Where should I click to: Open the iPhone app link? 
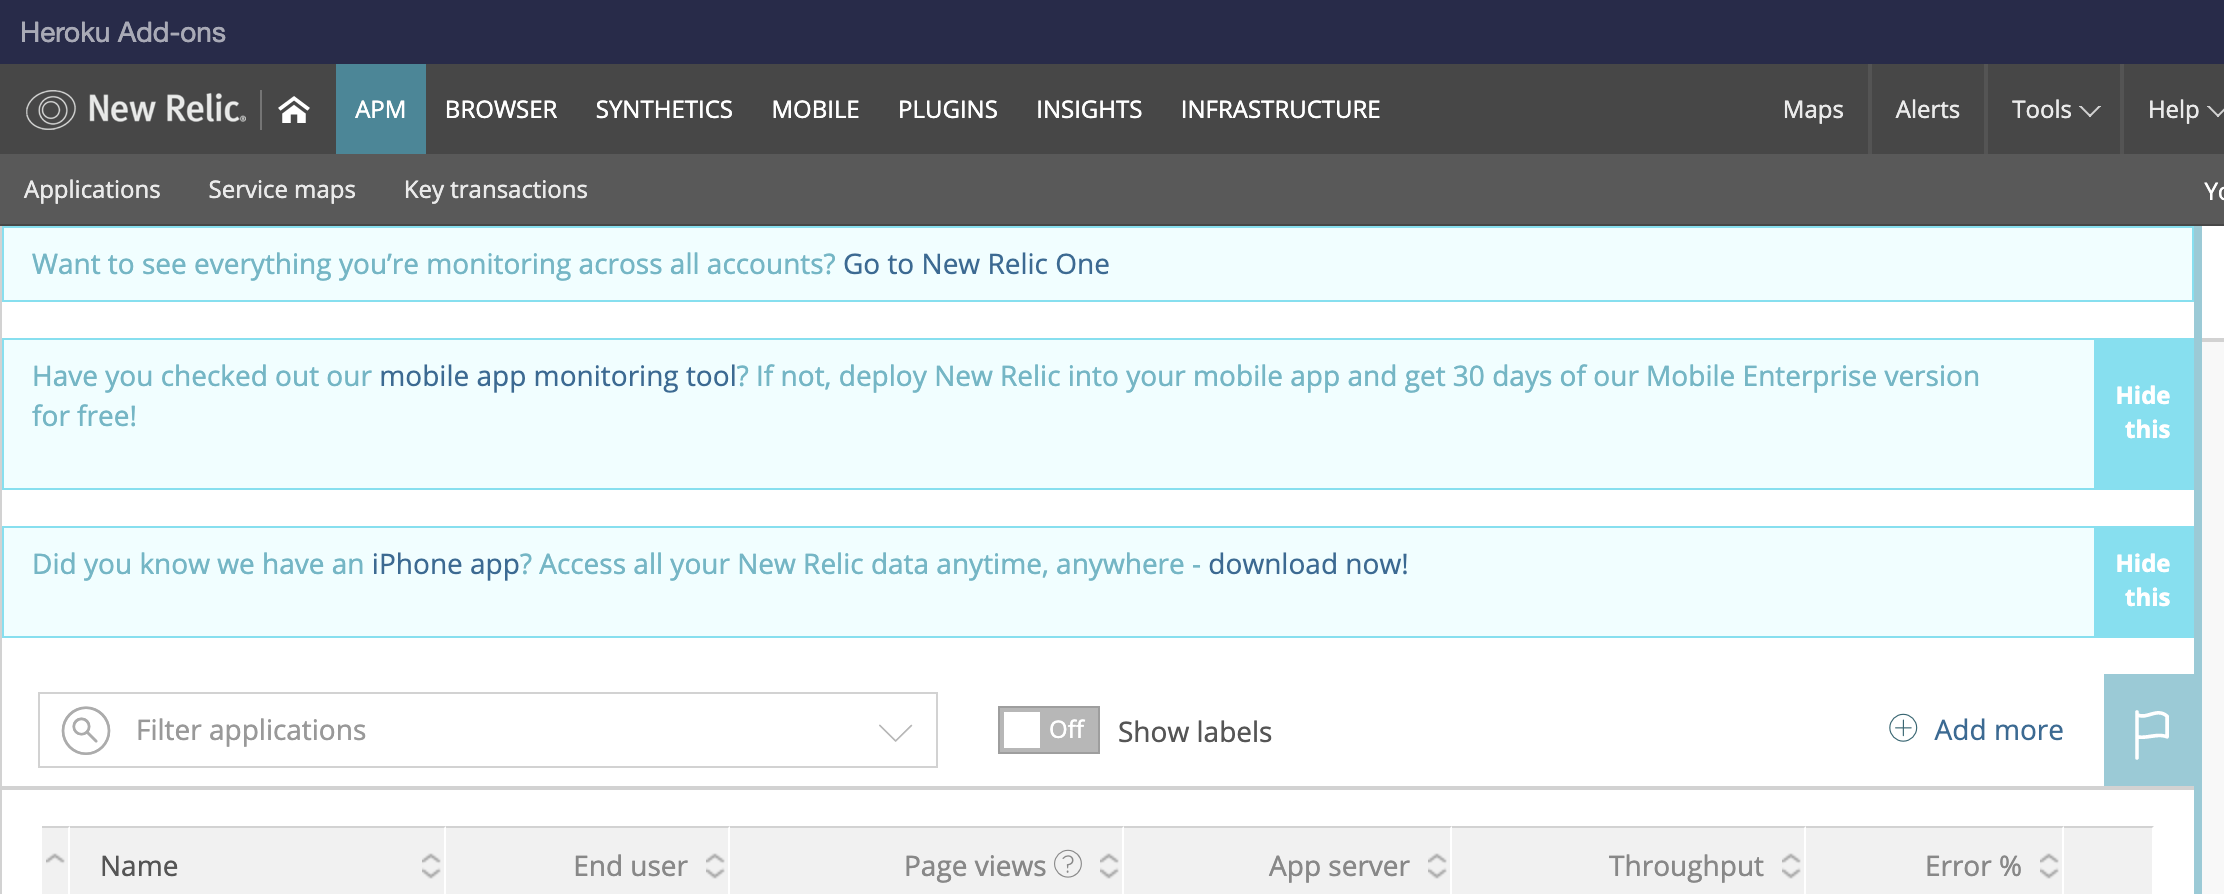click(445, 564)
